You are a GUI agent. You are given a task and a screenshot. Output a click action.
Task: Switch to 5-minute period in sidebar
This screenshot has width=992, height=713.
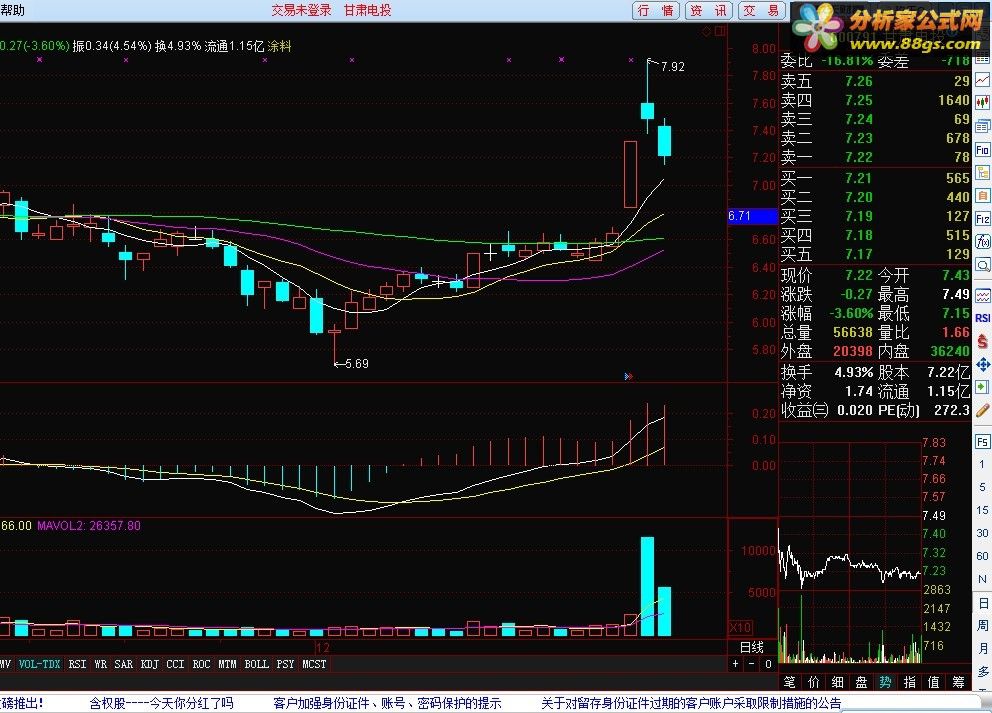983,487
